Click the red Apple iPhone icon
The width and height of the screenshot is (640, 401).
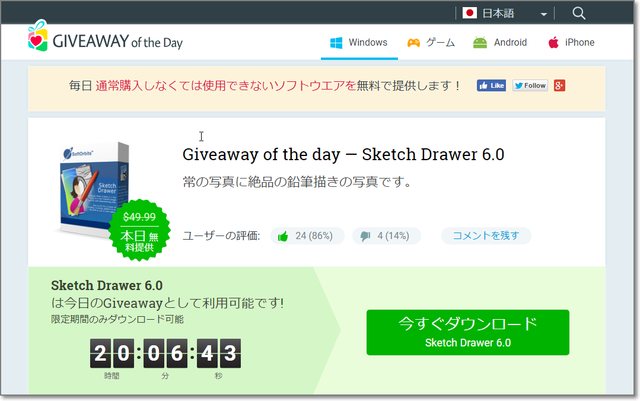(x=553, y=42)
